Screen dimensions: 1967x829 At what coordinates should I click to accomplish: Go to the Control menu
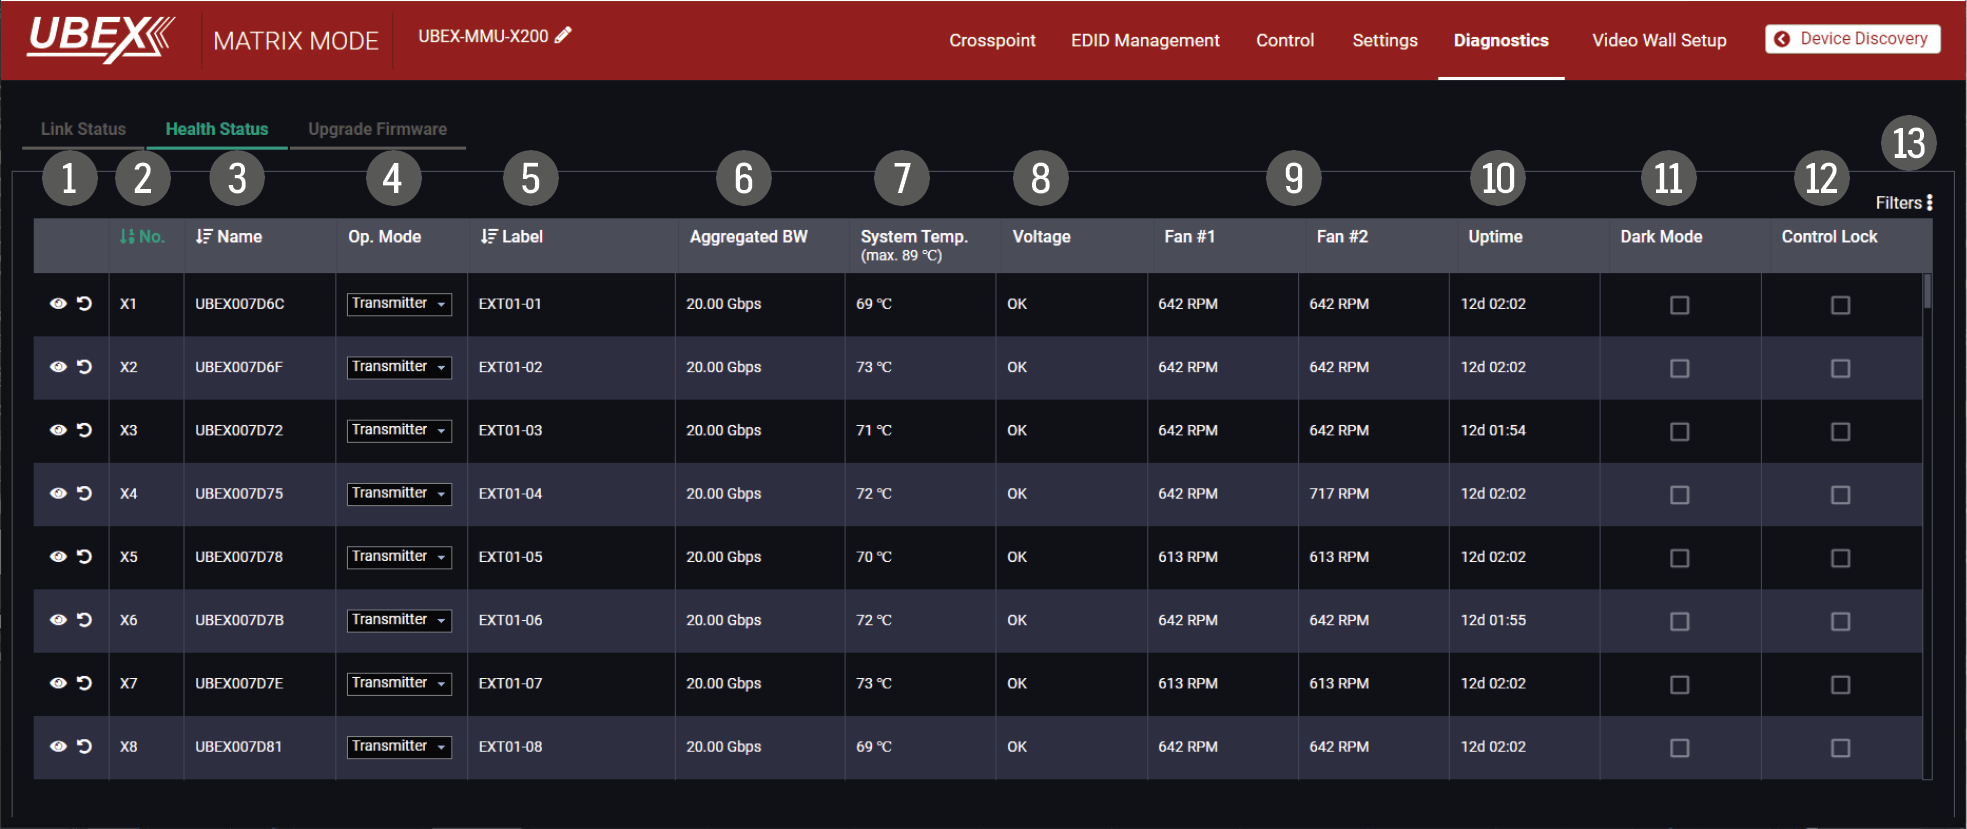click(x=1285, y=40)
